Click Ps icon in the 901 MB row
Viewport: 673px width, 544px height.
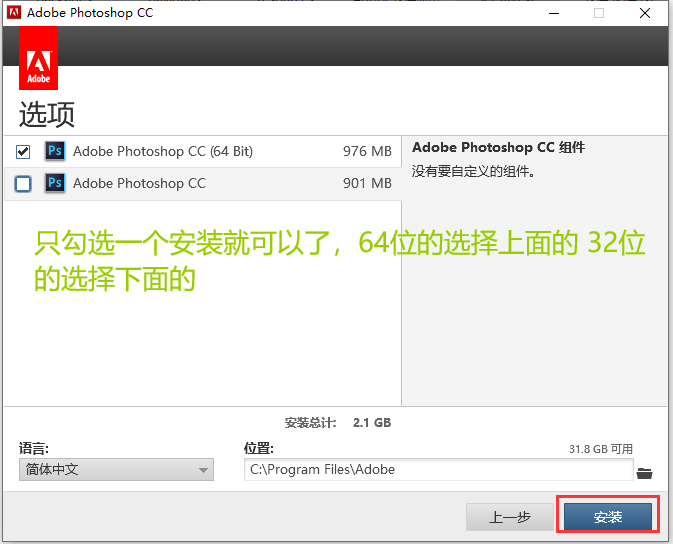(x=55, y=183)
